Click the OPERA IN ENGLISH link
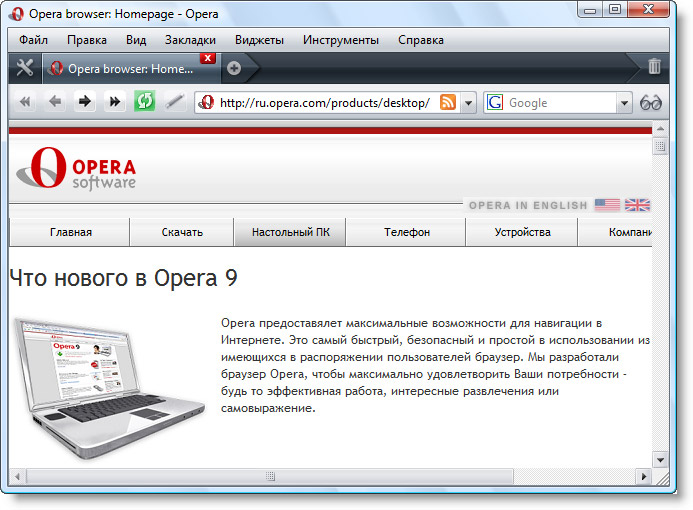693x510 pixels. point(528,206)
